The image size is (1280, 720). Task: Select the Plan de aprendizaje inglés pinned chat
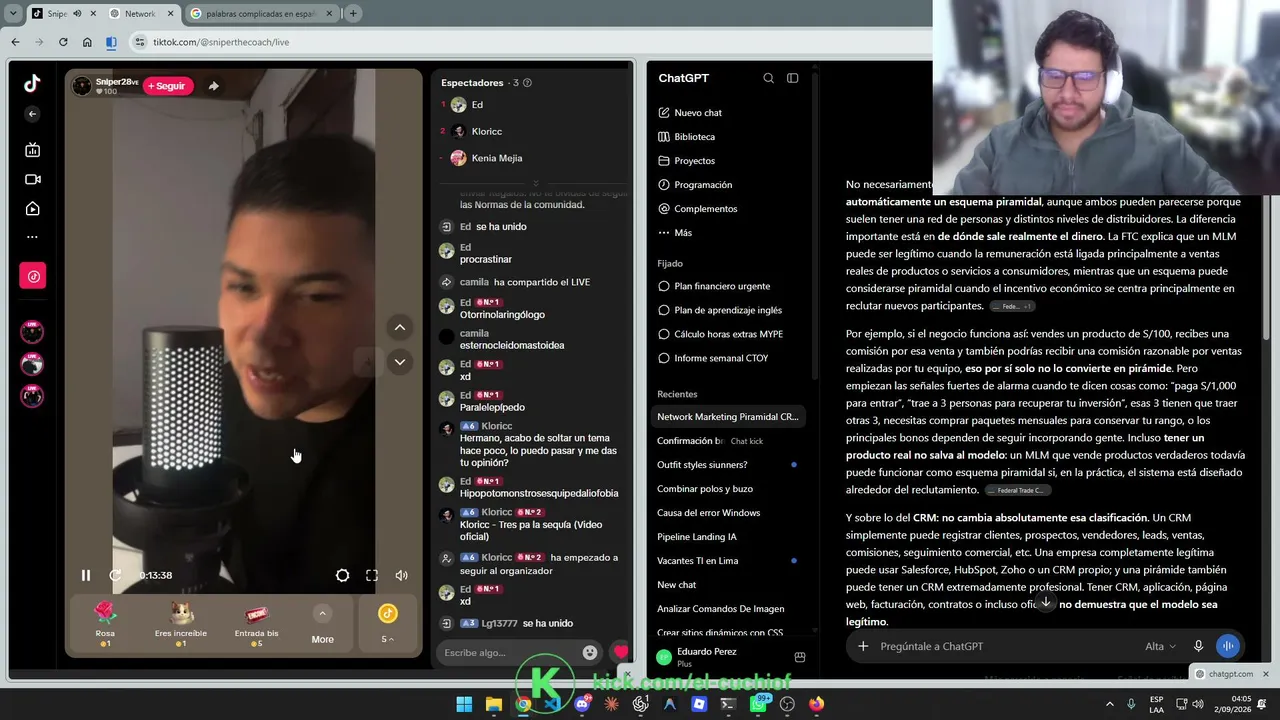pyautogui.click(x=729, y=310)
